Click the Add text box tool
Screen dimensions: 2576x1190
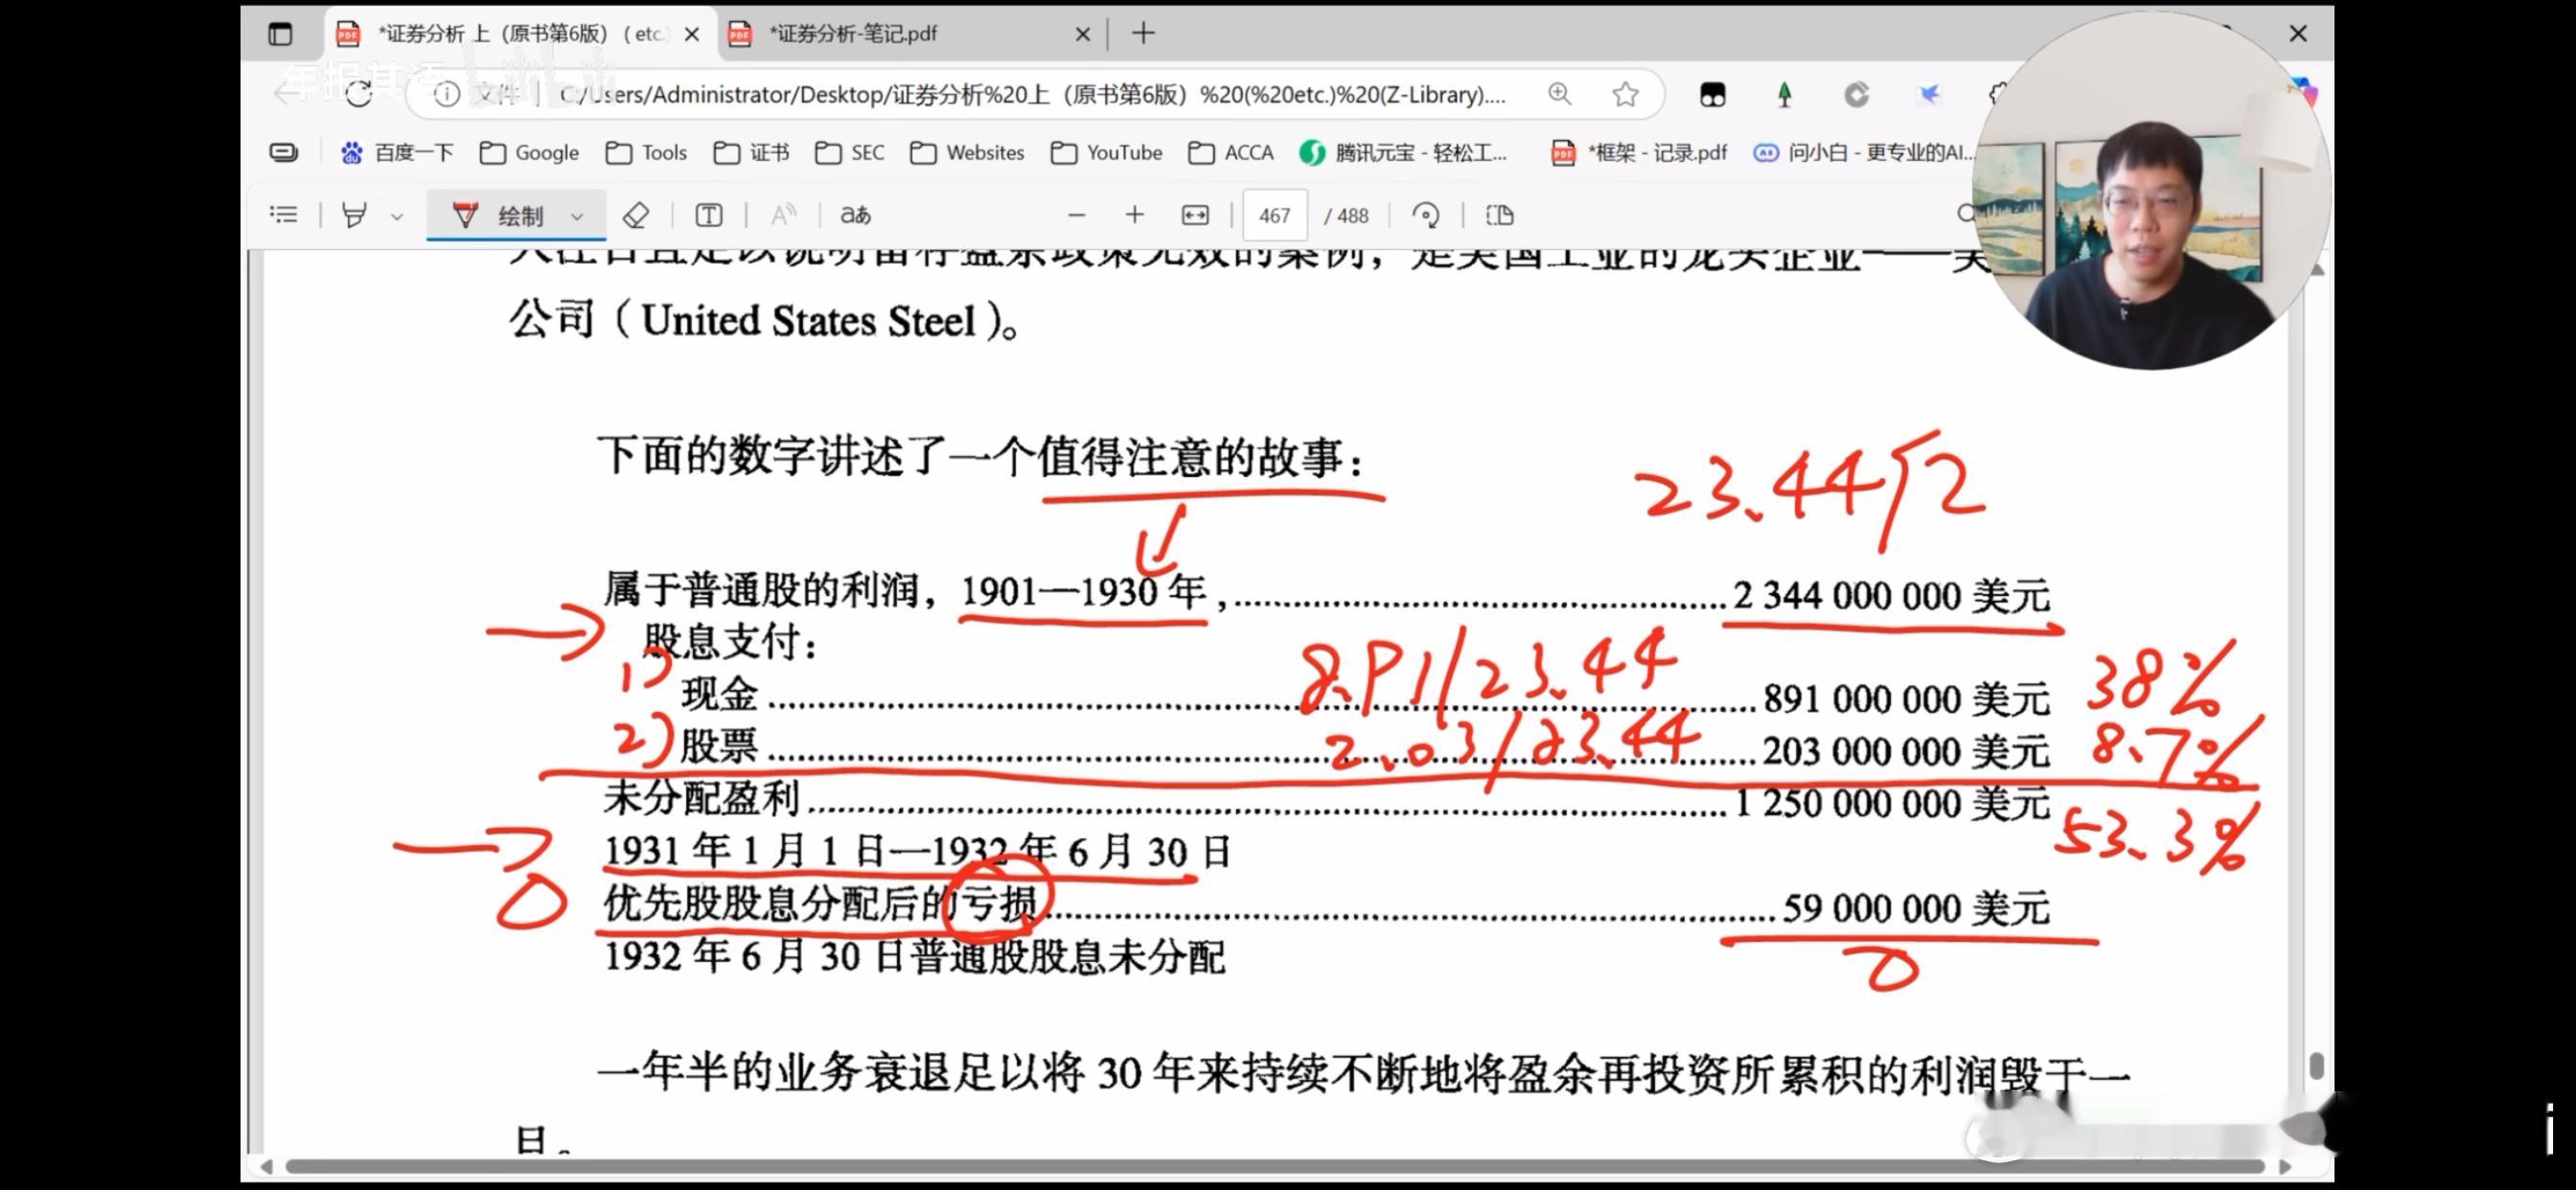(x=708, y=215)
